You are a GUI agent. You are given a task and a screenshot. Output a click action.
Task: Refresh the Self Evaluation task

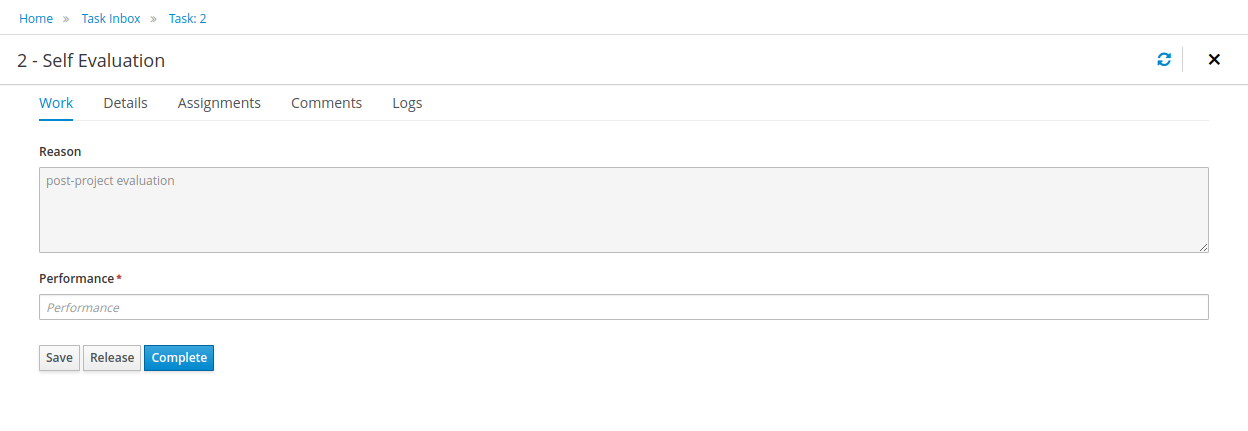click(x=1164, y=60)
